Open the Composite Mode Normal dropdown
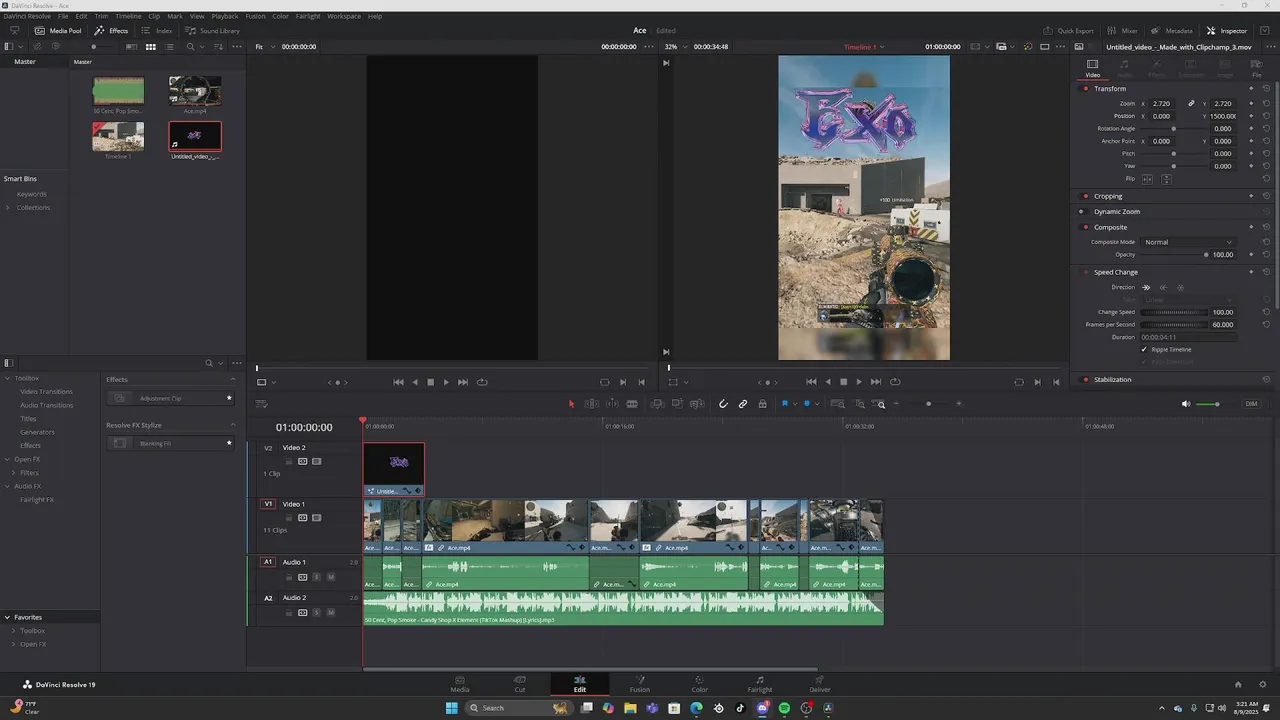The image size is (1280, 720). pyautogui.click(x=1188, y=242)
